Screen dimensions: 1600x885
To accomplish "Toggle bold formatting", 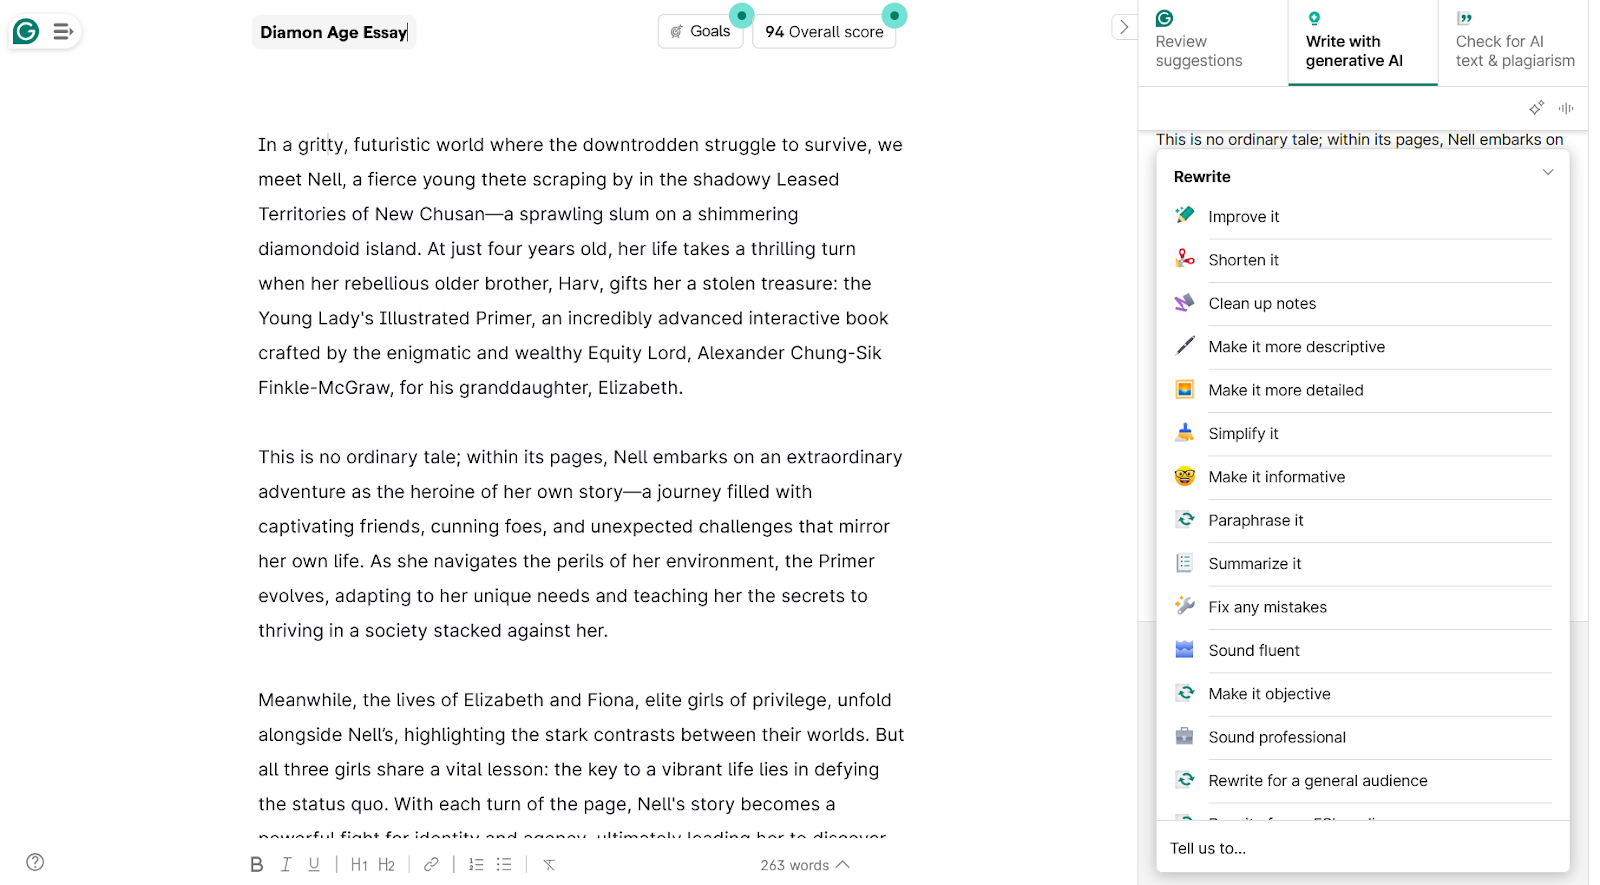I will click(x=257, y=865).
